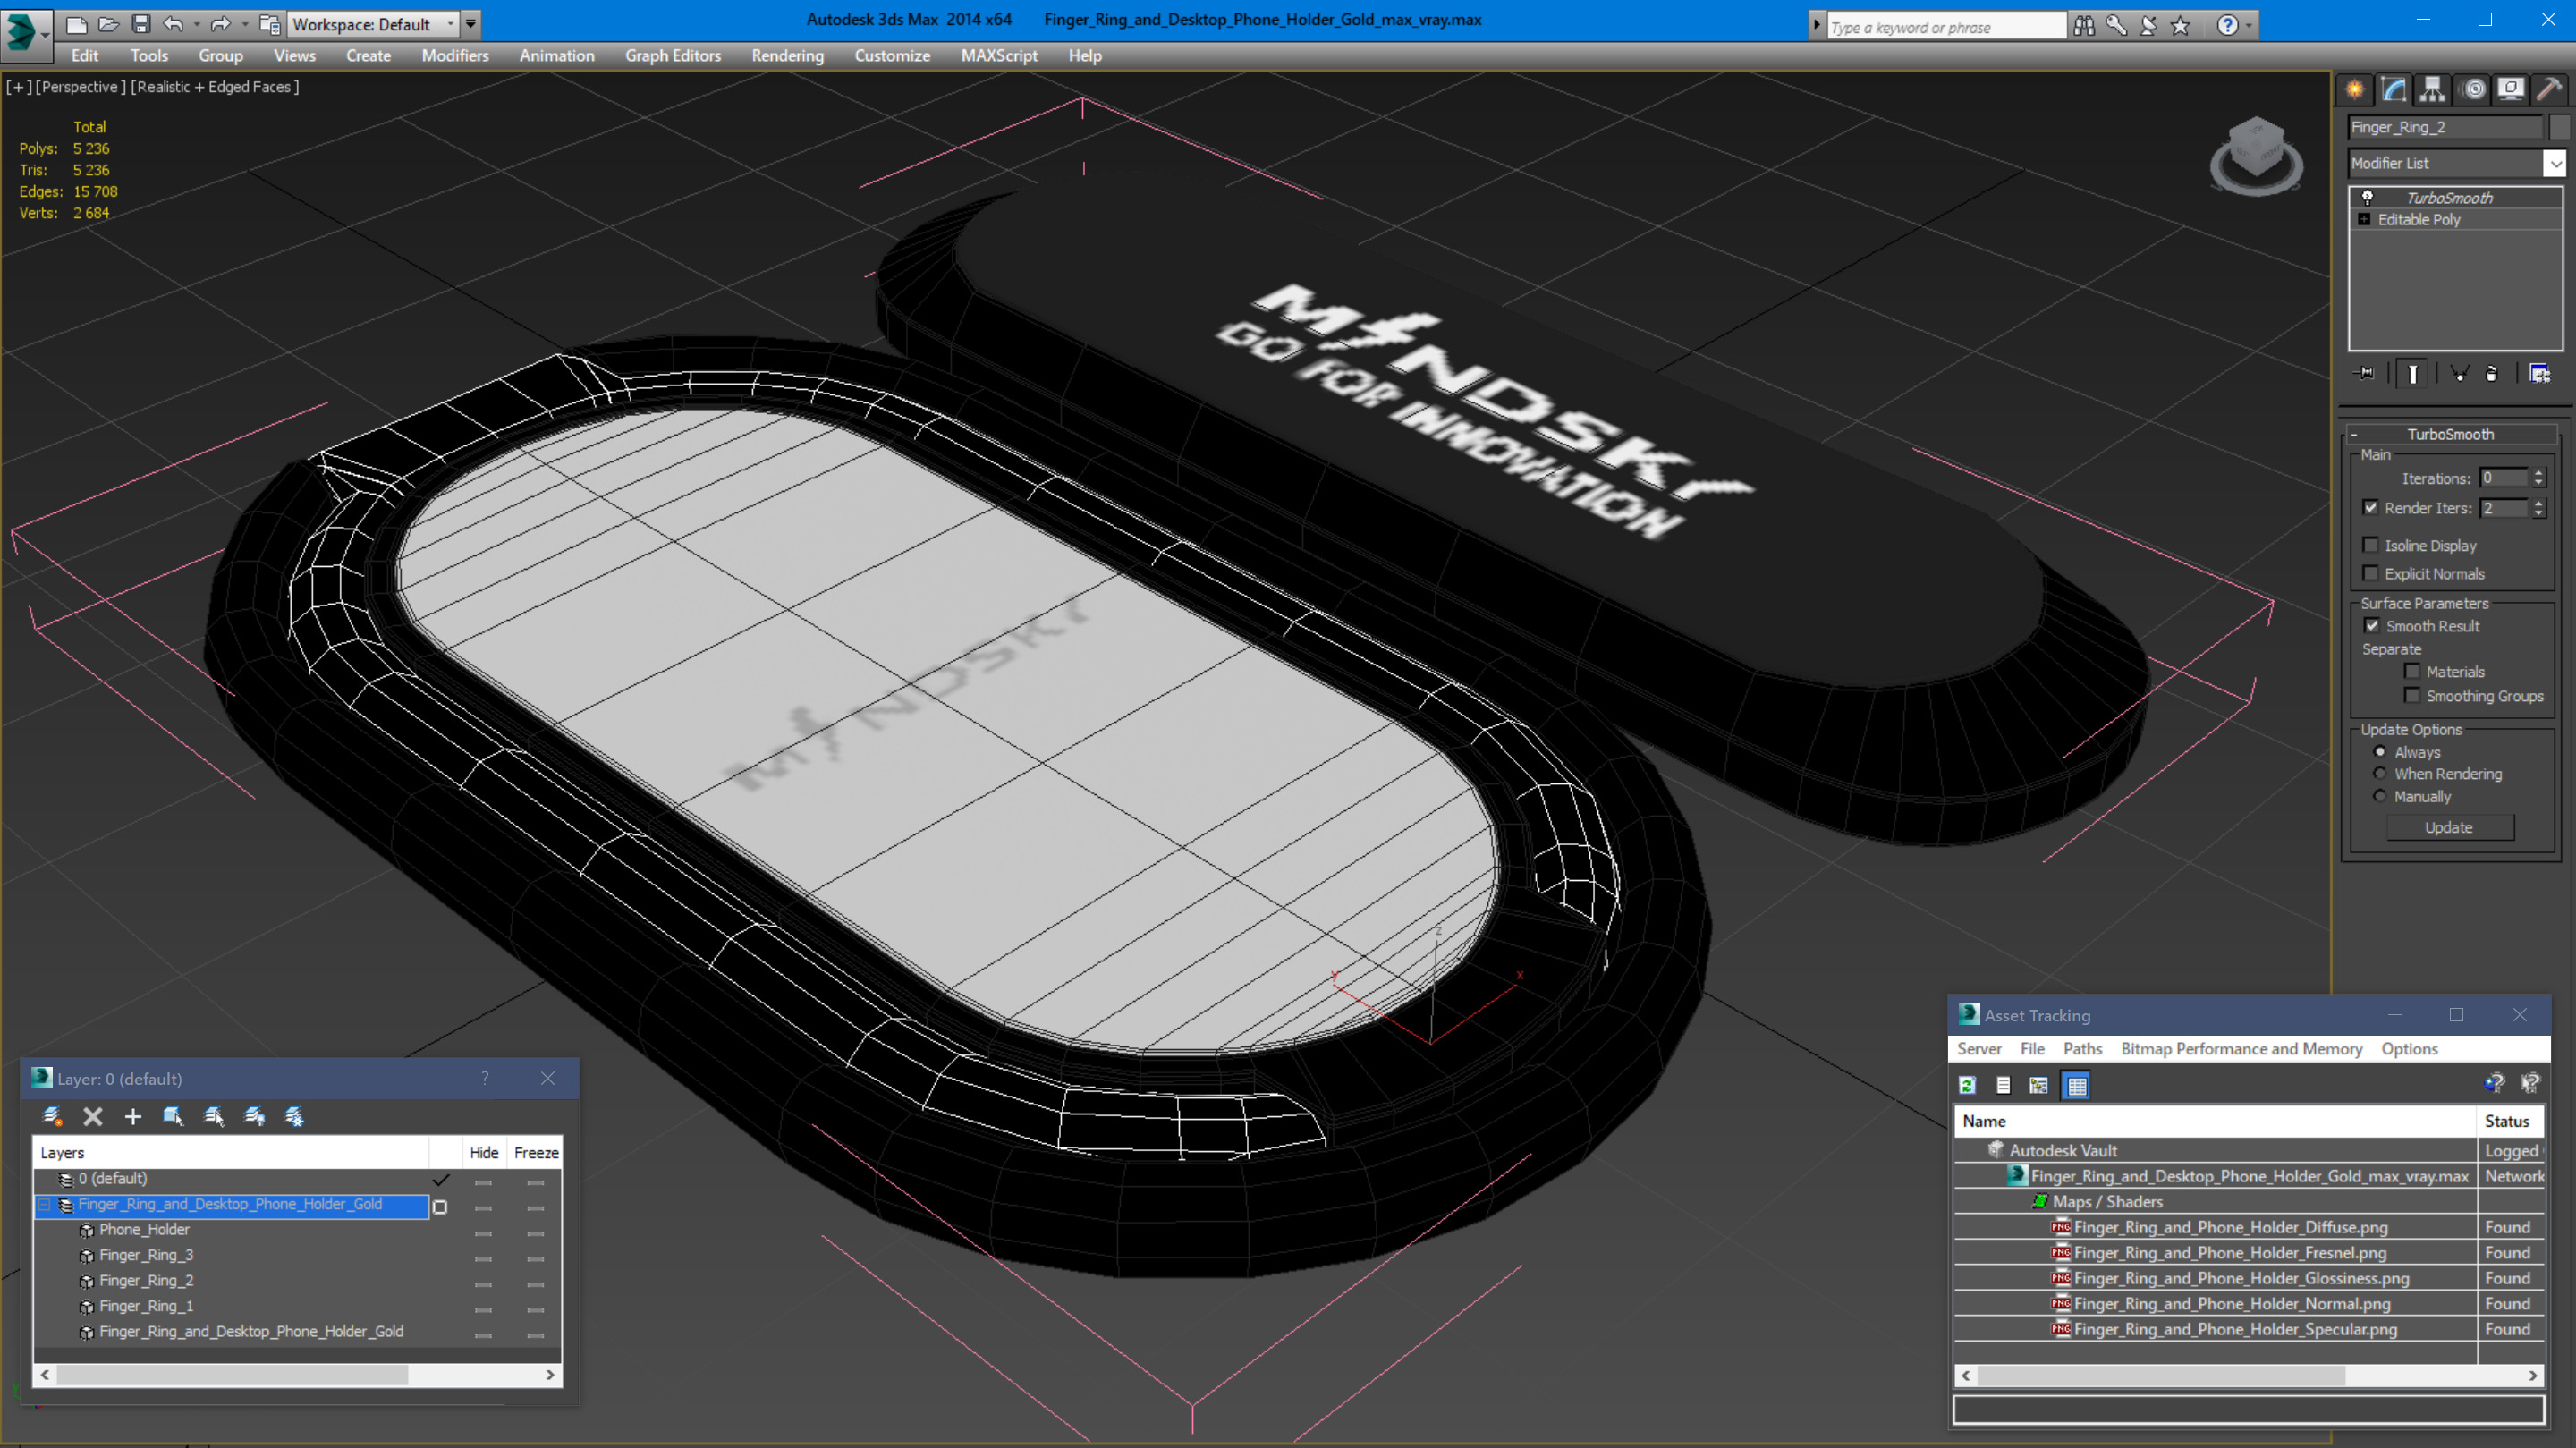This screenshot has width=2576, height=1448.
Task: Open the Display command panel tab
Action: (2511, 90)
